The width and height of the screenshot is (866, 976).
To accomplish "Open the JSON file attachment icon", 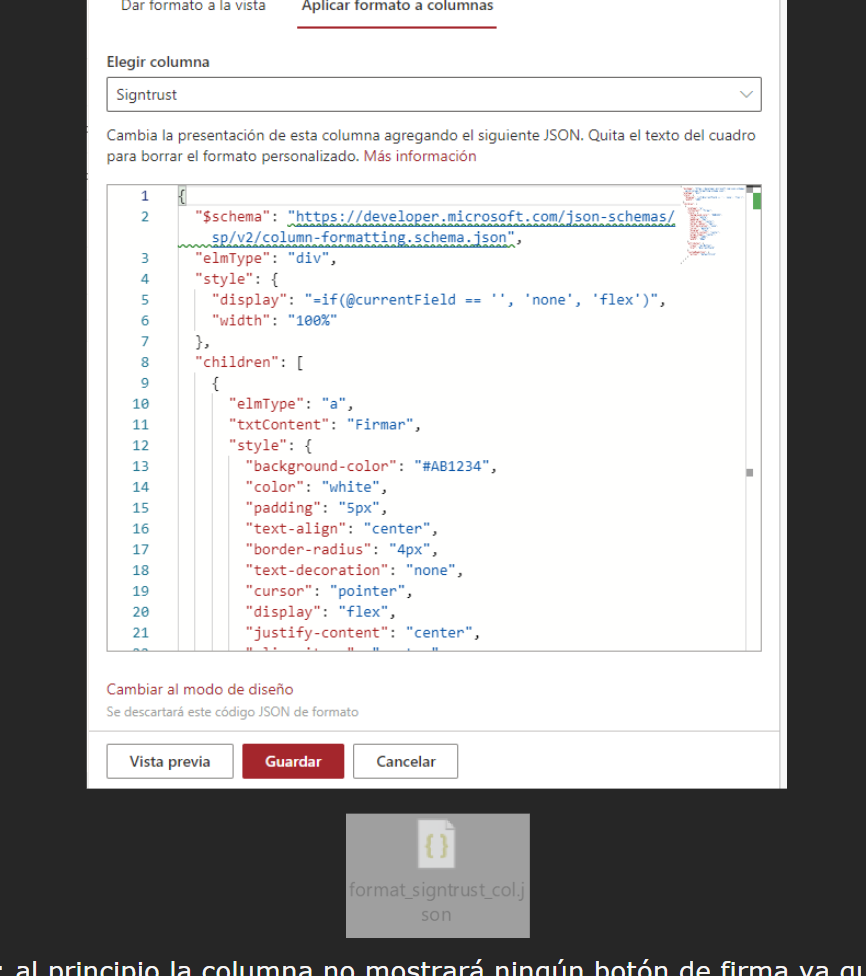I will pyautogui.click(x=437, y=845).
